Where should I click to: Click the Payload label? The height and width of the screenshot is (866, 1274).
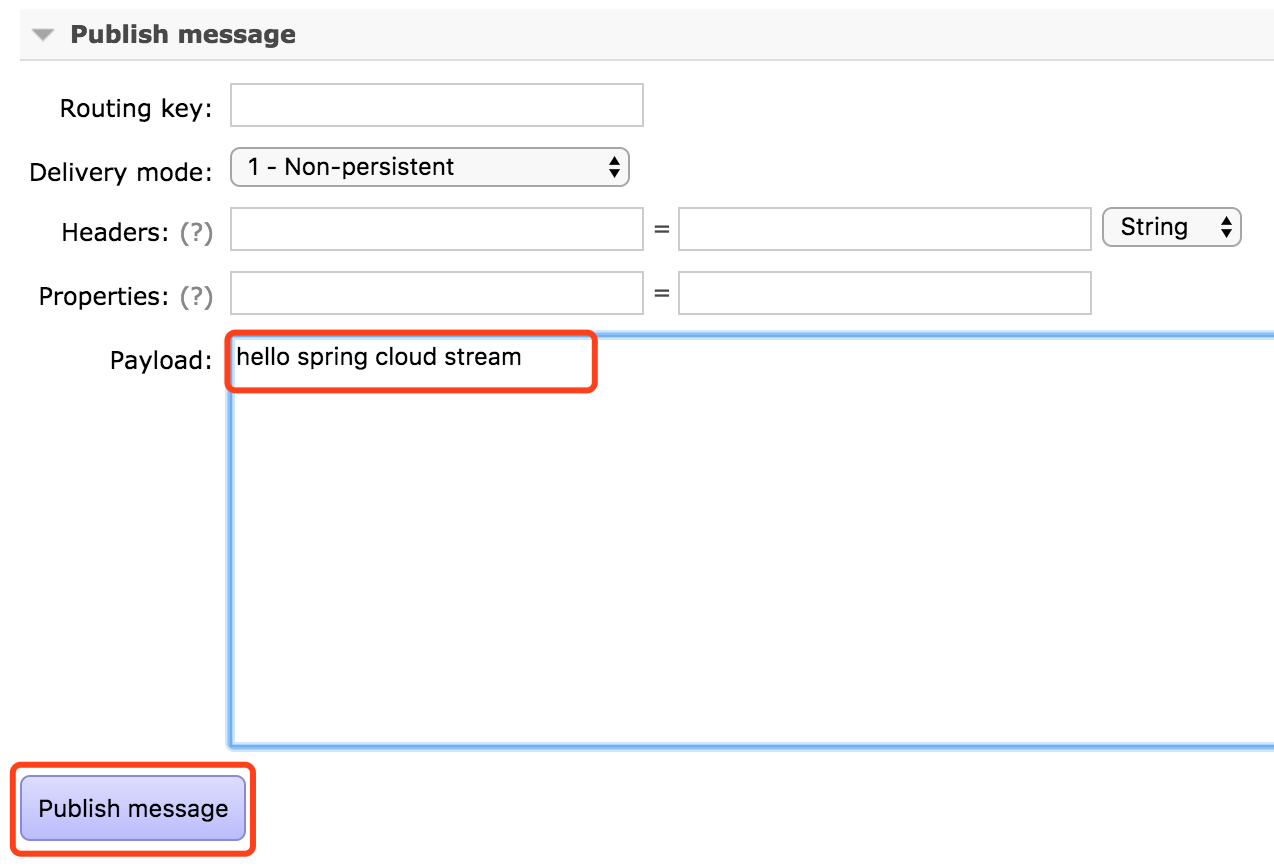coord(161,360)
